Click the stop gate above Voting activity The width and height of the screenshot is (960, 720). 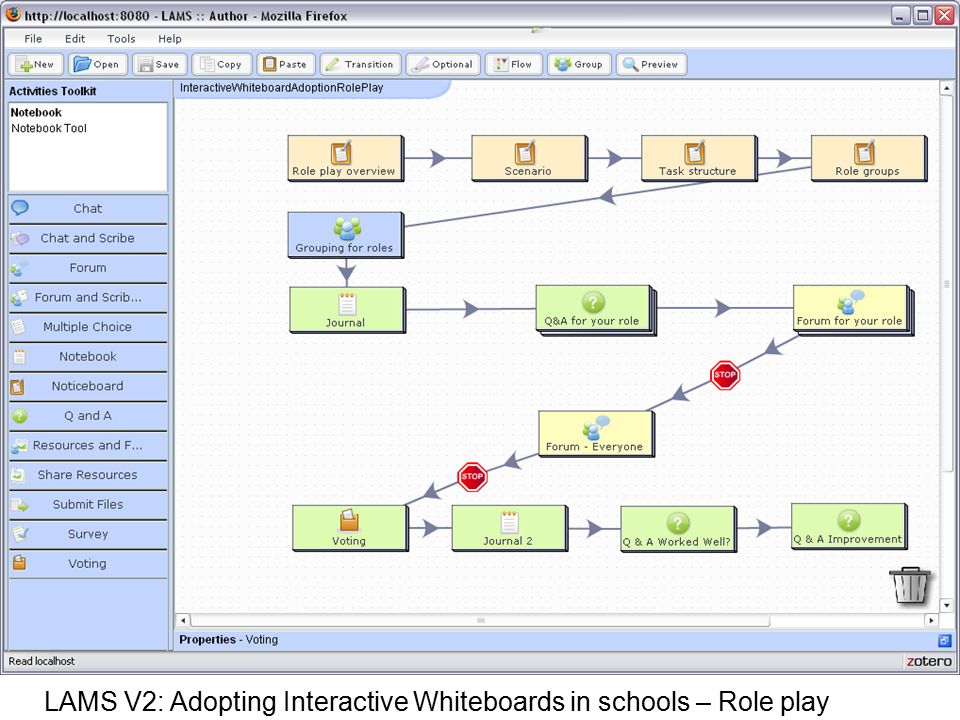[472, 476]
